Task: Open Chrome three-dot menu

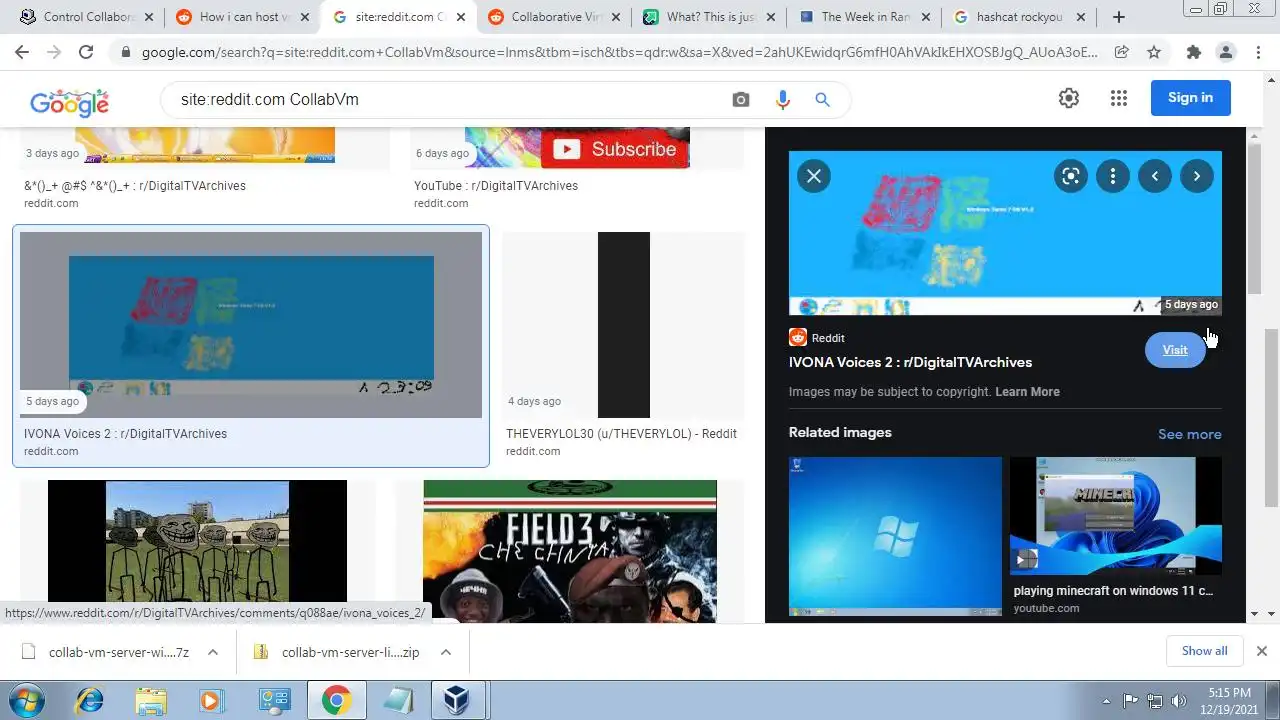Action: 1258,53
